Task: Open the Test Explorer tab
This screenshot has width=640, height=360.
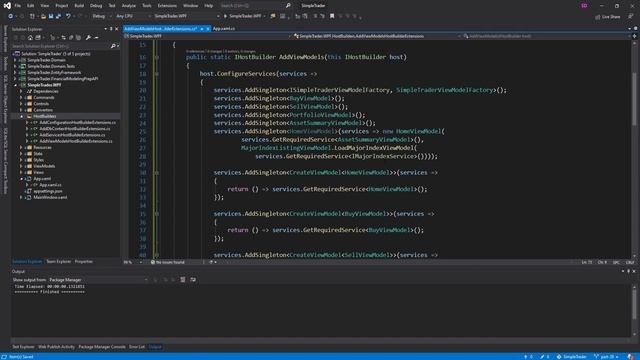Action: click(x=23, y=347)
